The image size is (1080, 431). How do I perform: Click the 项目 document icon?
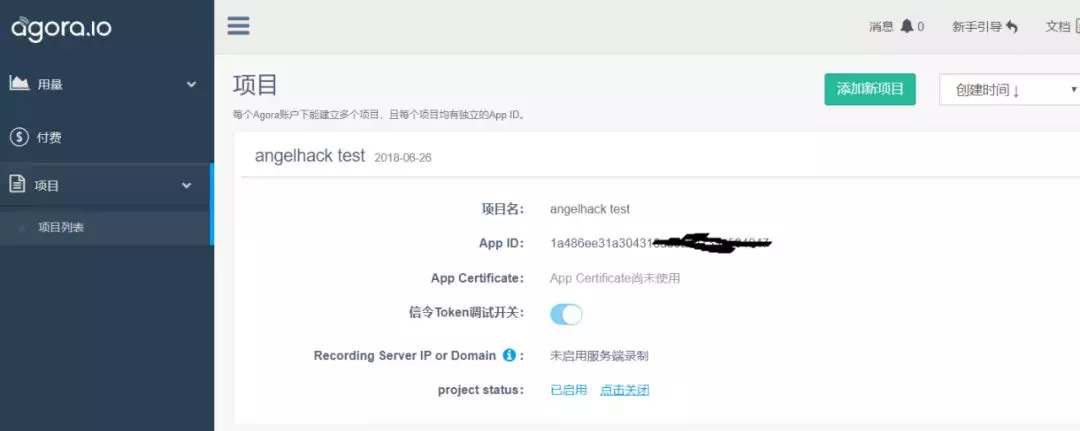pos(17,185)
